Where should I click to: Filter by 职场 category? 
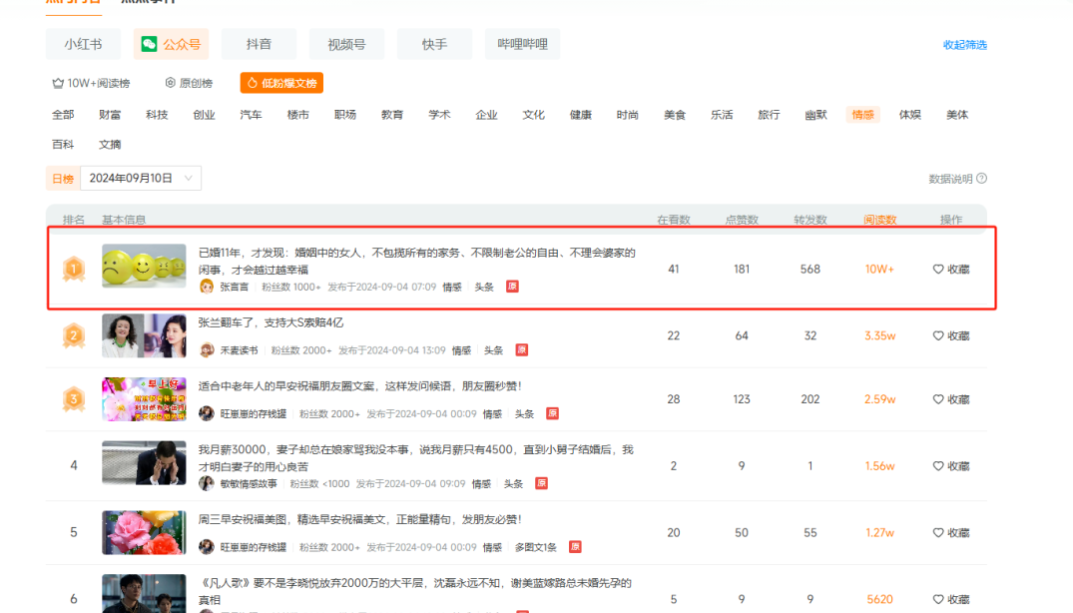[345, 115]
